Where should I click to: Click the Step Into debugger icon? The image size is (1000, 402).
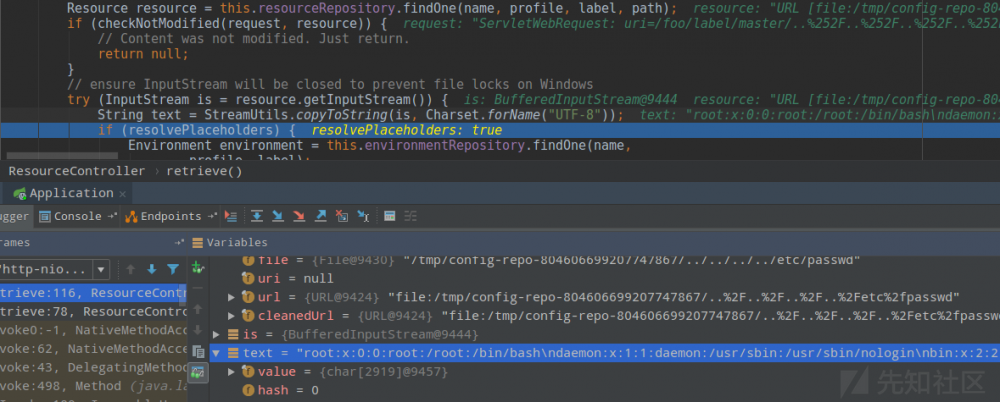click(x=278, y=216)
